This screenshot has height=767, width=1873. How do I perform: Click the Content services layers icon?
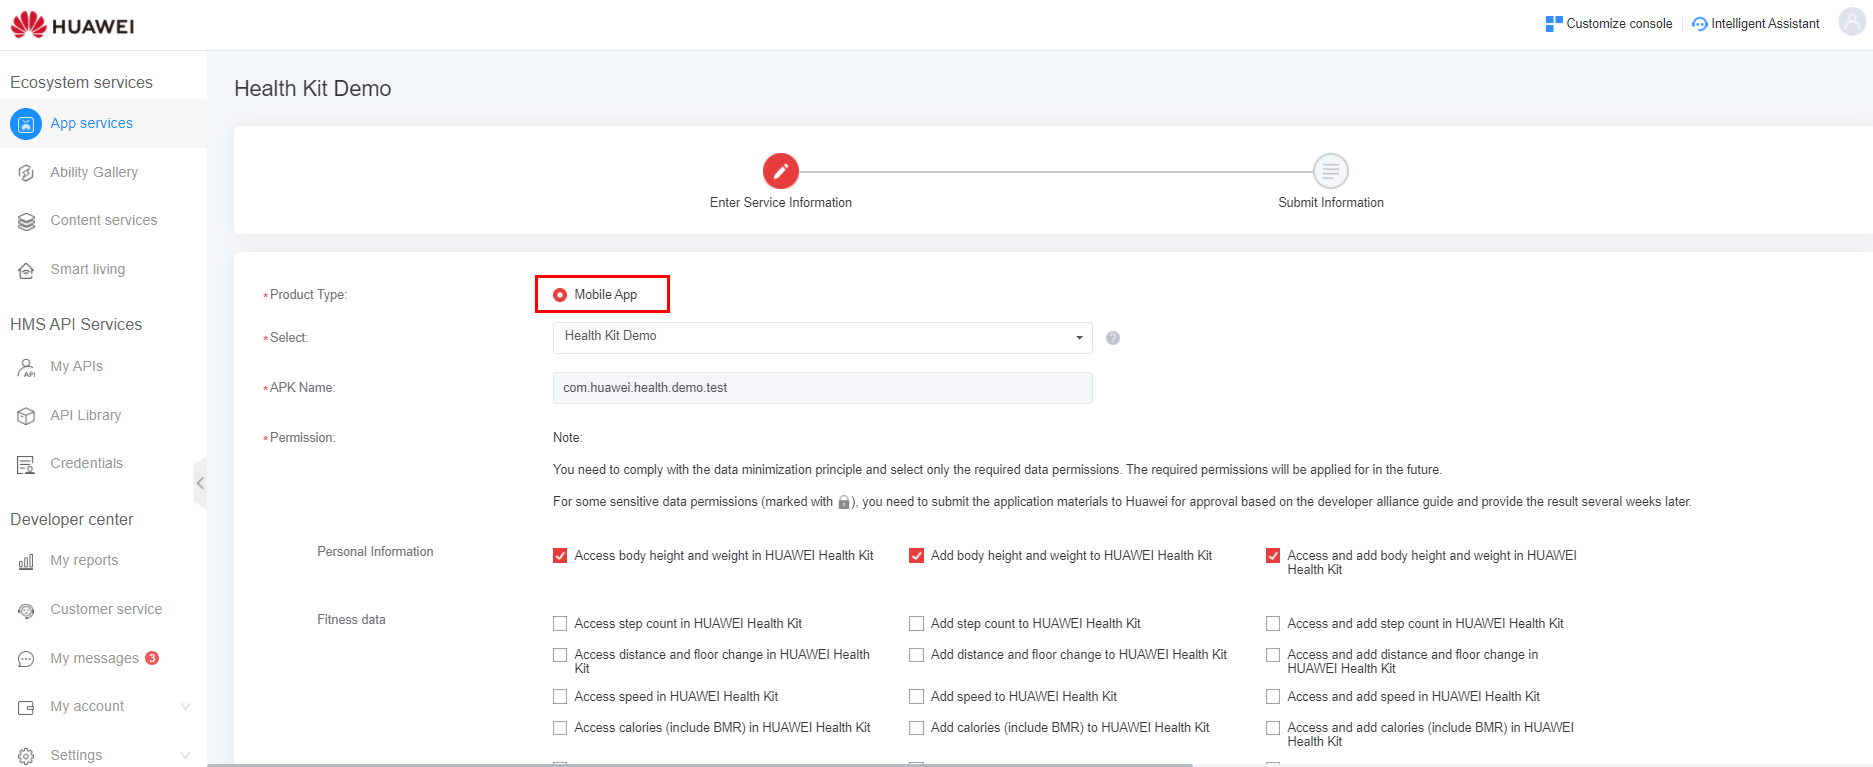tap(27, 221)
